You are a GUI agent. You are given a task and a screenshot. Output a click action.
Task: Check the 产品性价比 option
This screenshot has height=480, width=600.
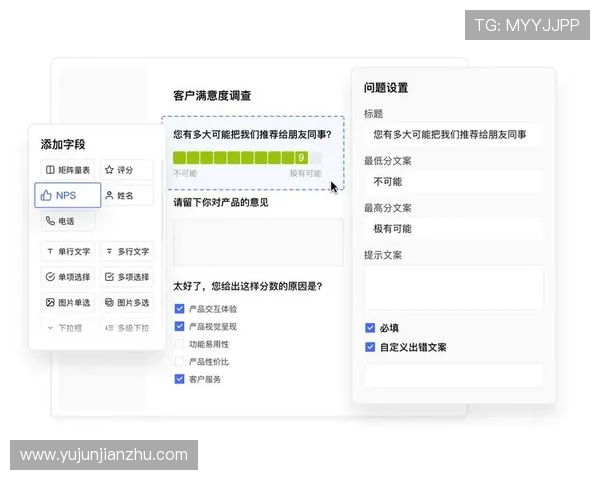(x=179, y=361)
